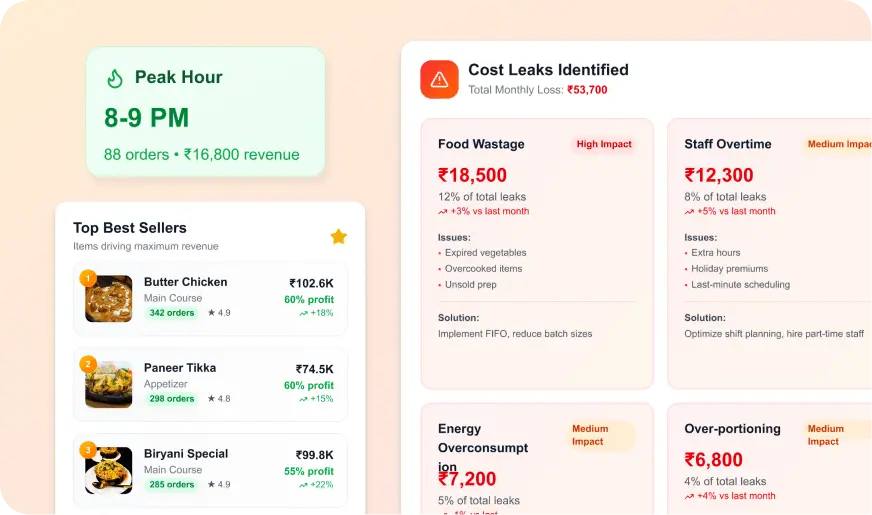Click the number 2 rank badge
872x515 pixels.
tap(87, 364)
